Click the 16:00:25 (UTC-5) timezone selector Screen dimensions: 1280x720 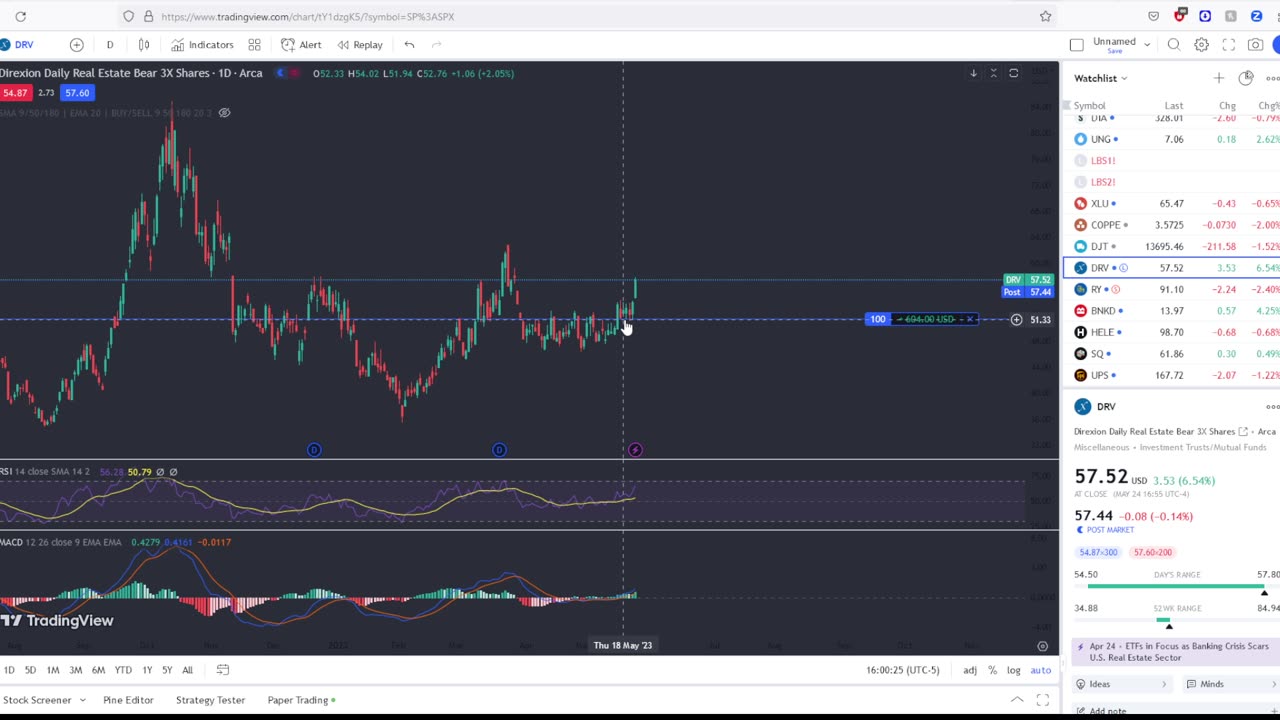point(903,670)
